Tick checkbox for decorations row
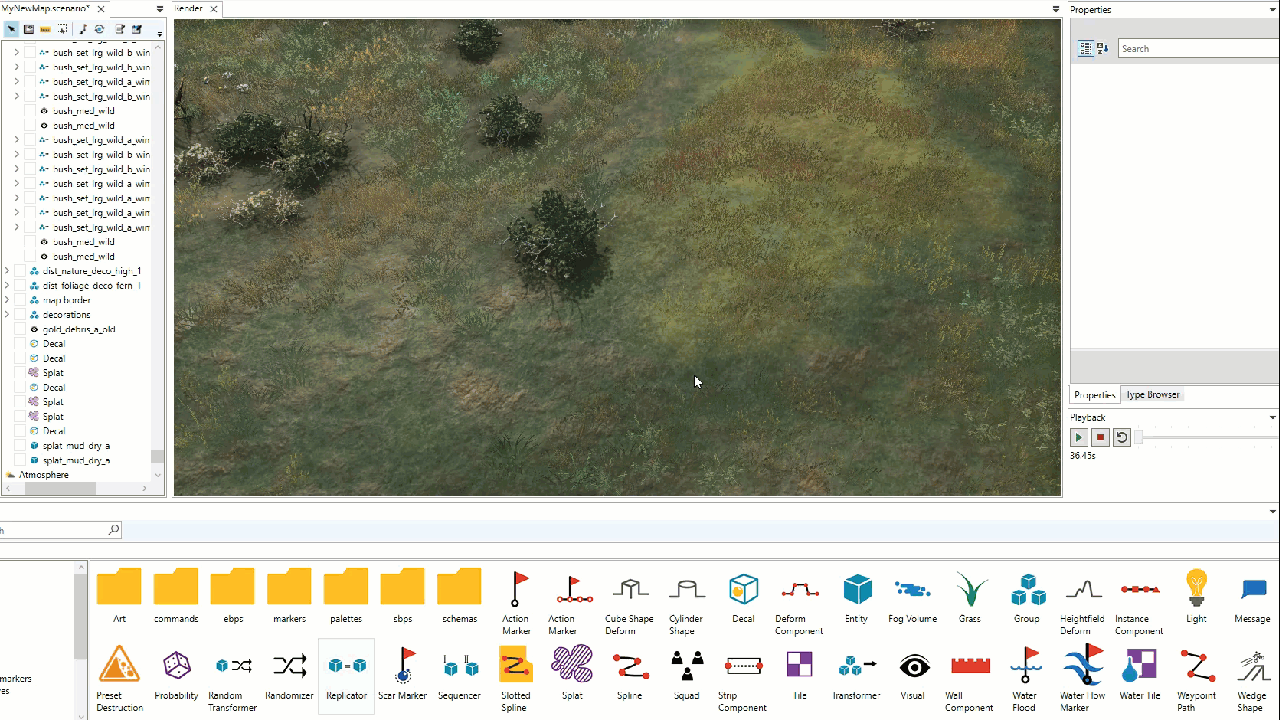 [19, 315]
